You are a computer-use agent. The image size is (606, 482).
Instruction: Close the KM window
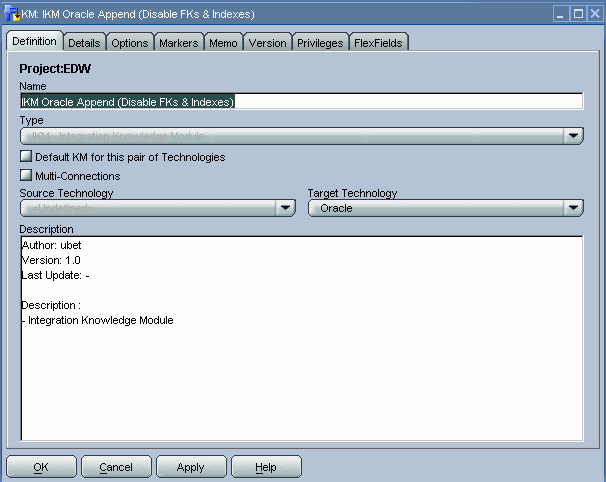pyautogui.click(x=594, y=14)
